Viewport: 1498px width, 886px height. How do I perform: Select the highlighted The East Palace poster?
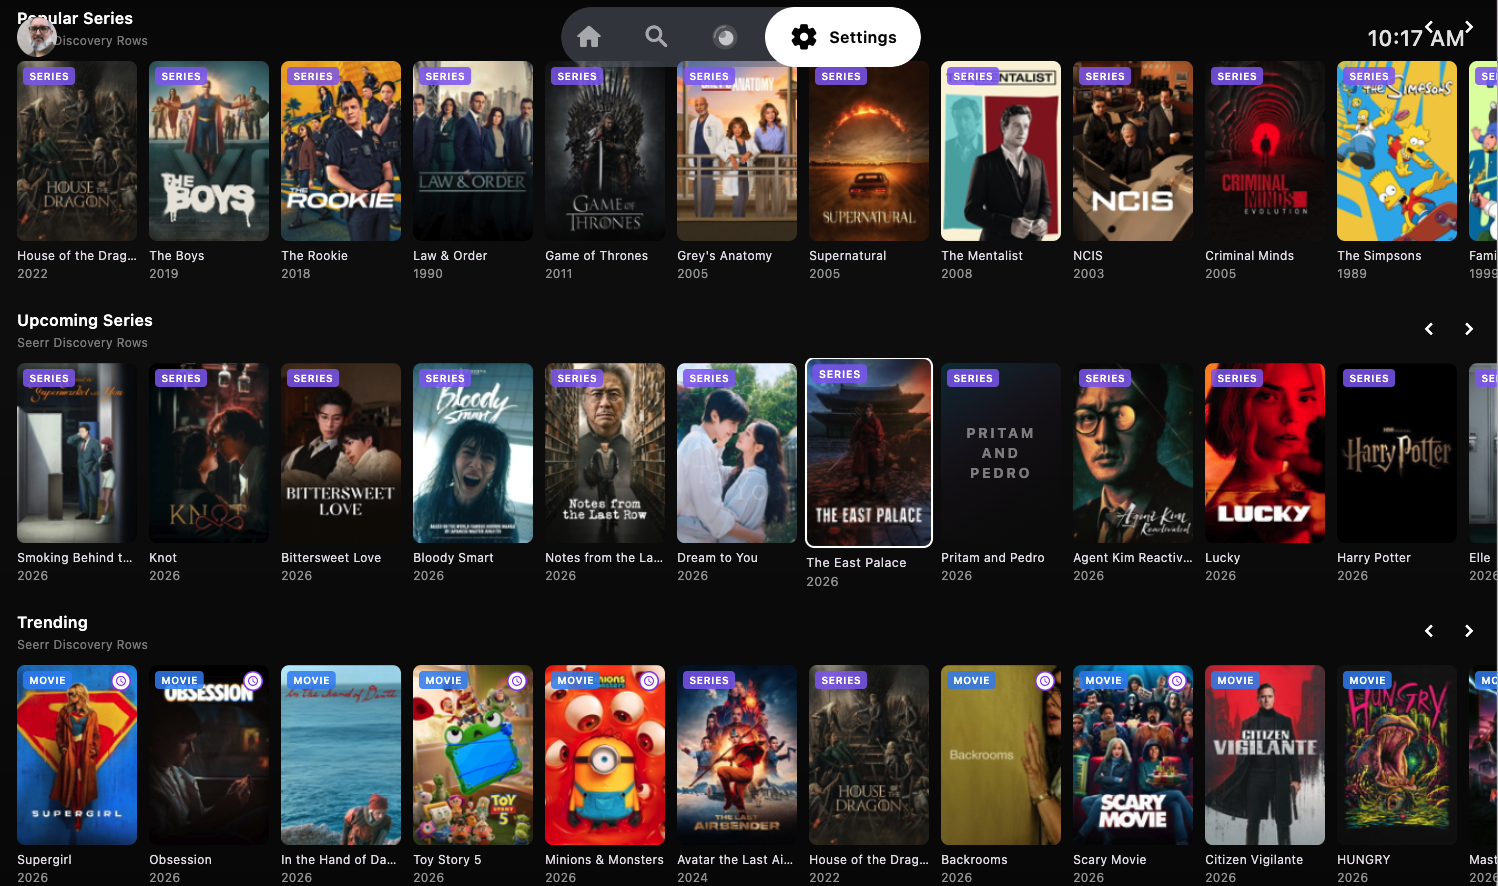[x=869, y=453]
